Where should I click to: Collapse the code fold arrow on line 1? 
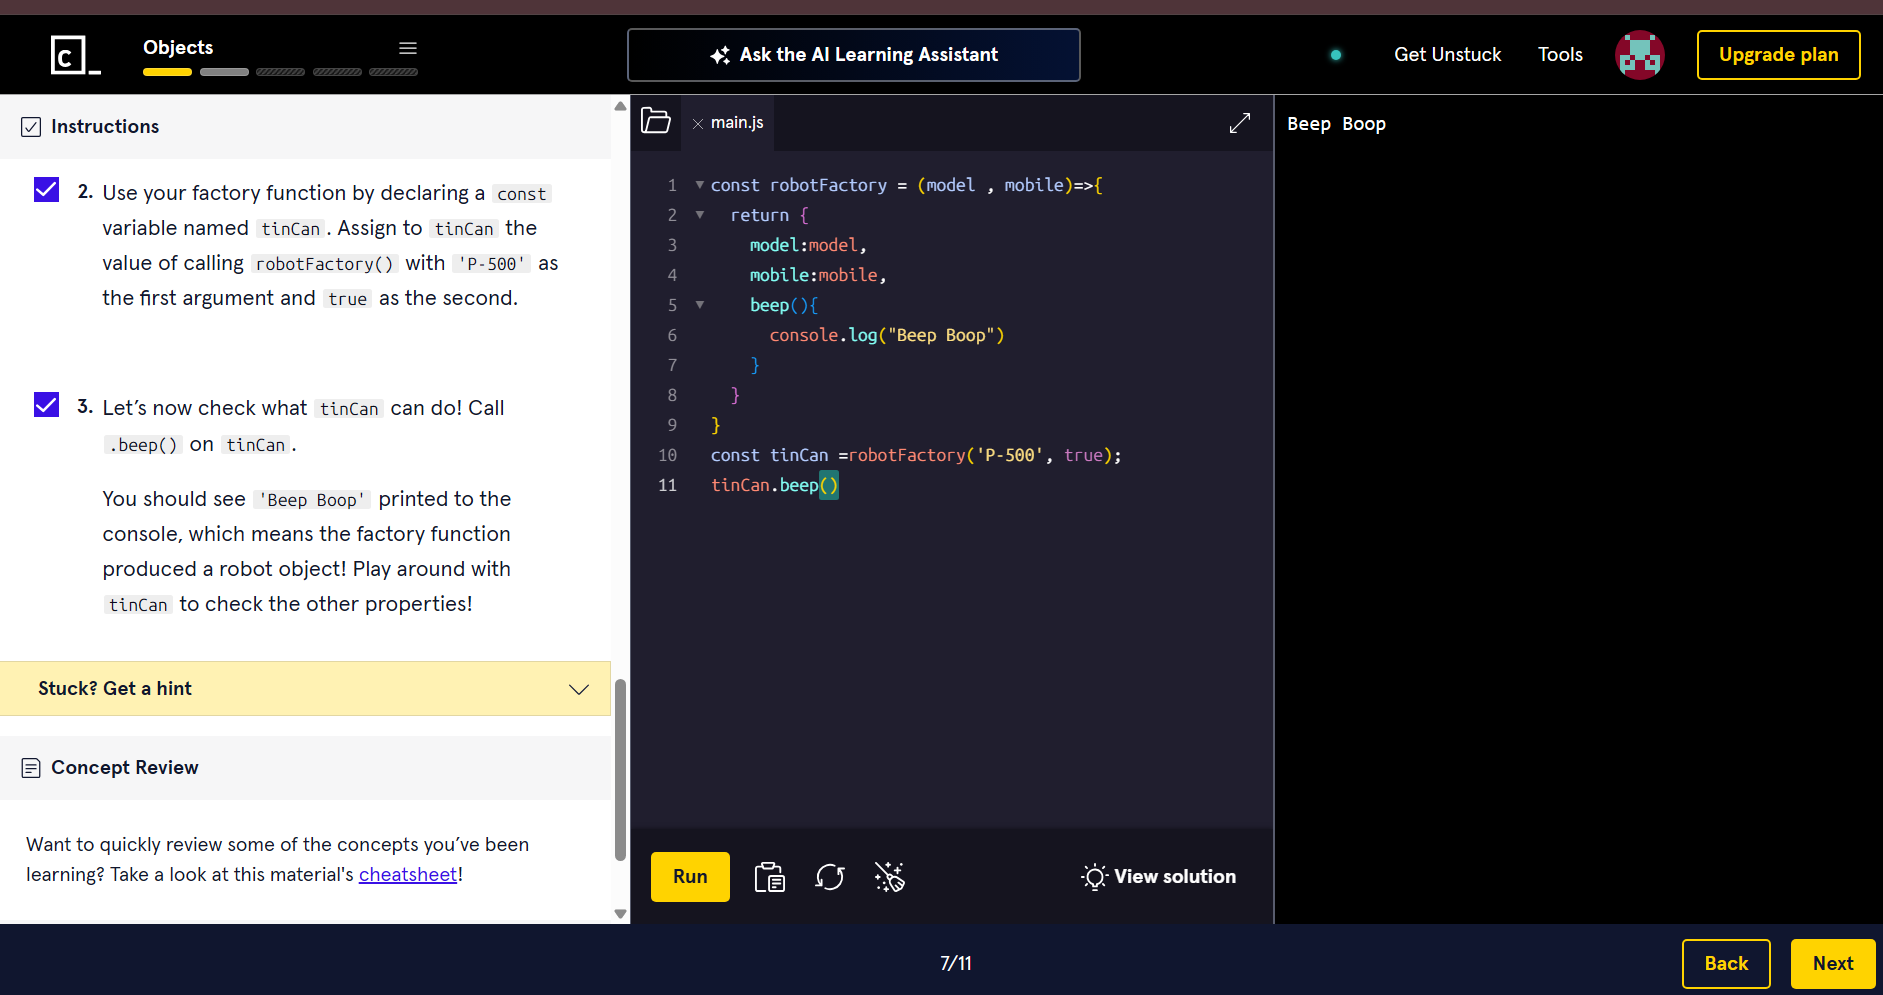700,185
